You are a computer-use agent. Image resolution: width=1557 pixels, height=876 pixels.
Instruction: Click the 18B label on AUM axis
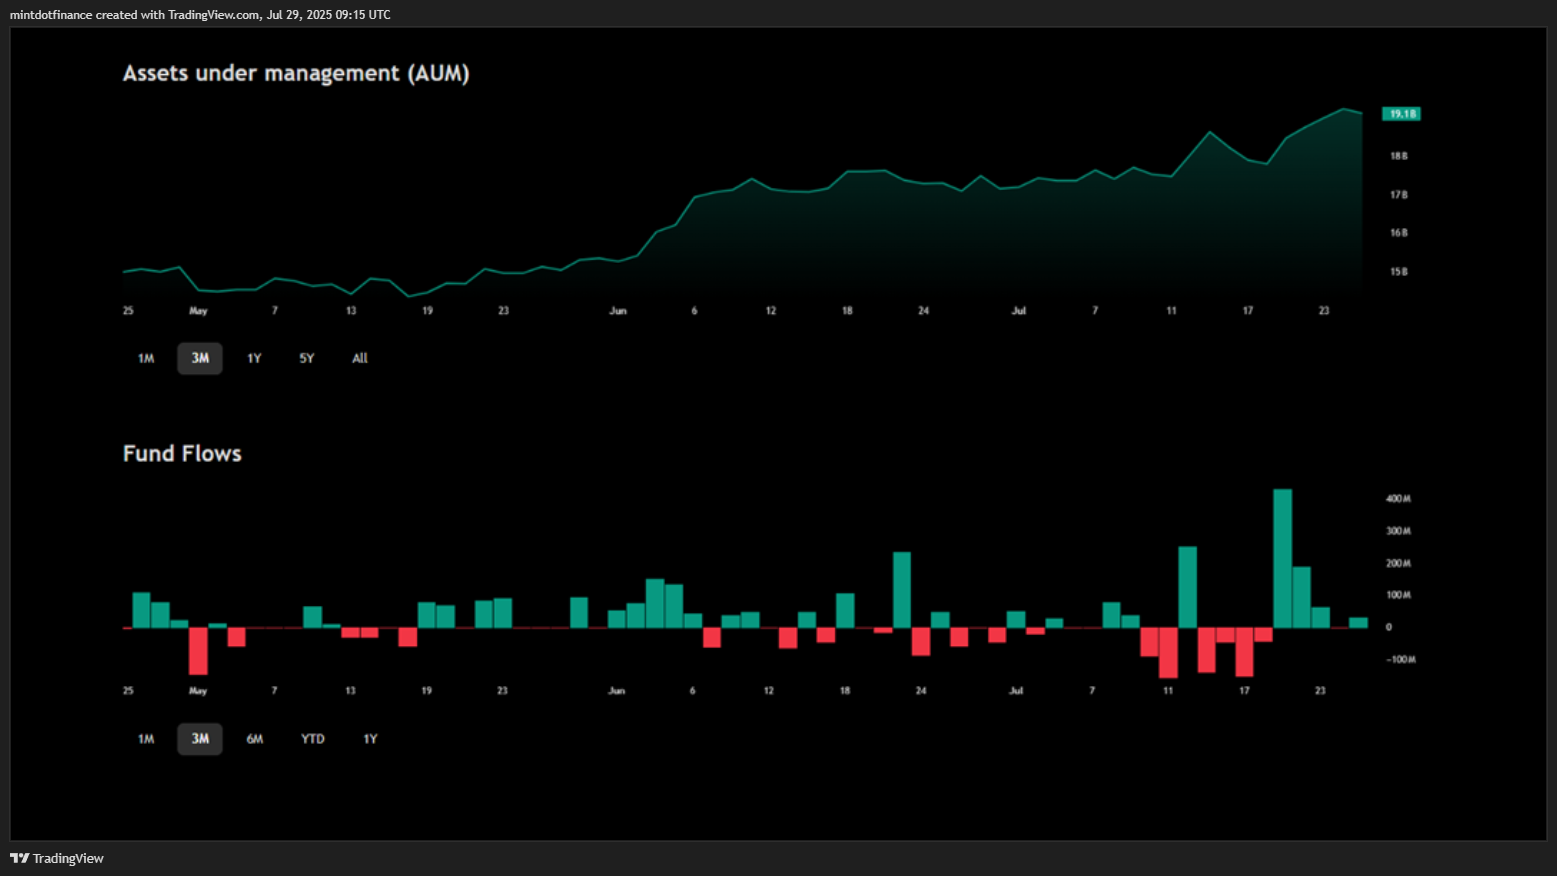(1398, 156)
